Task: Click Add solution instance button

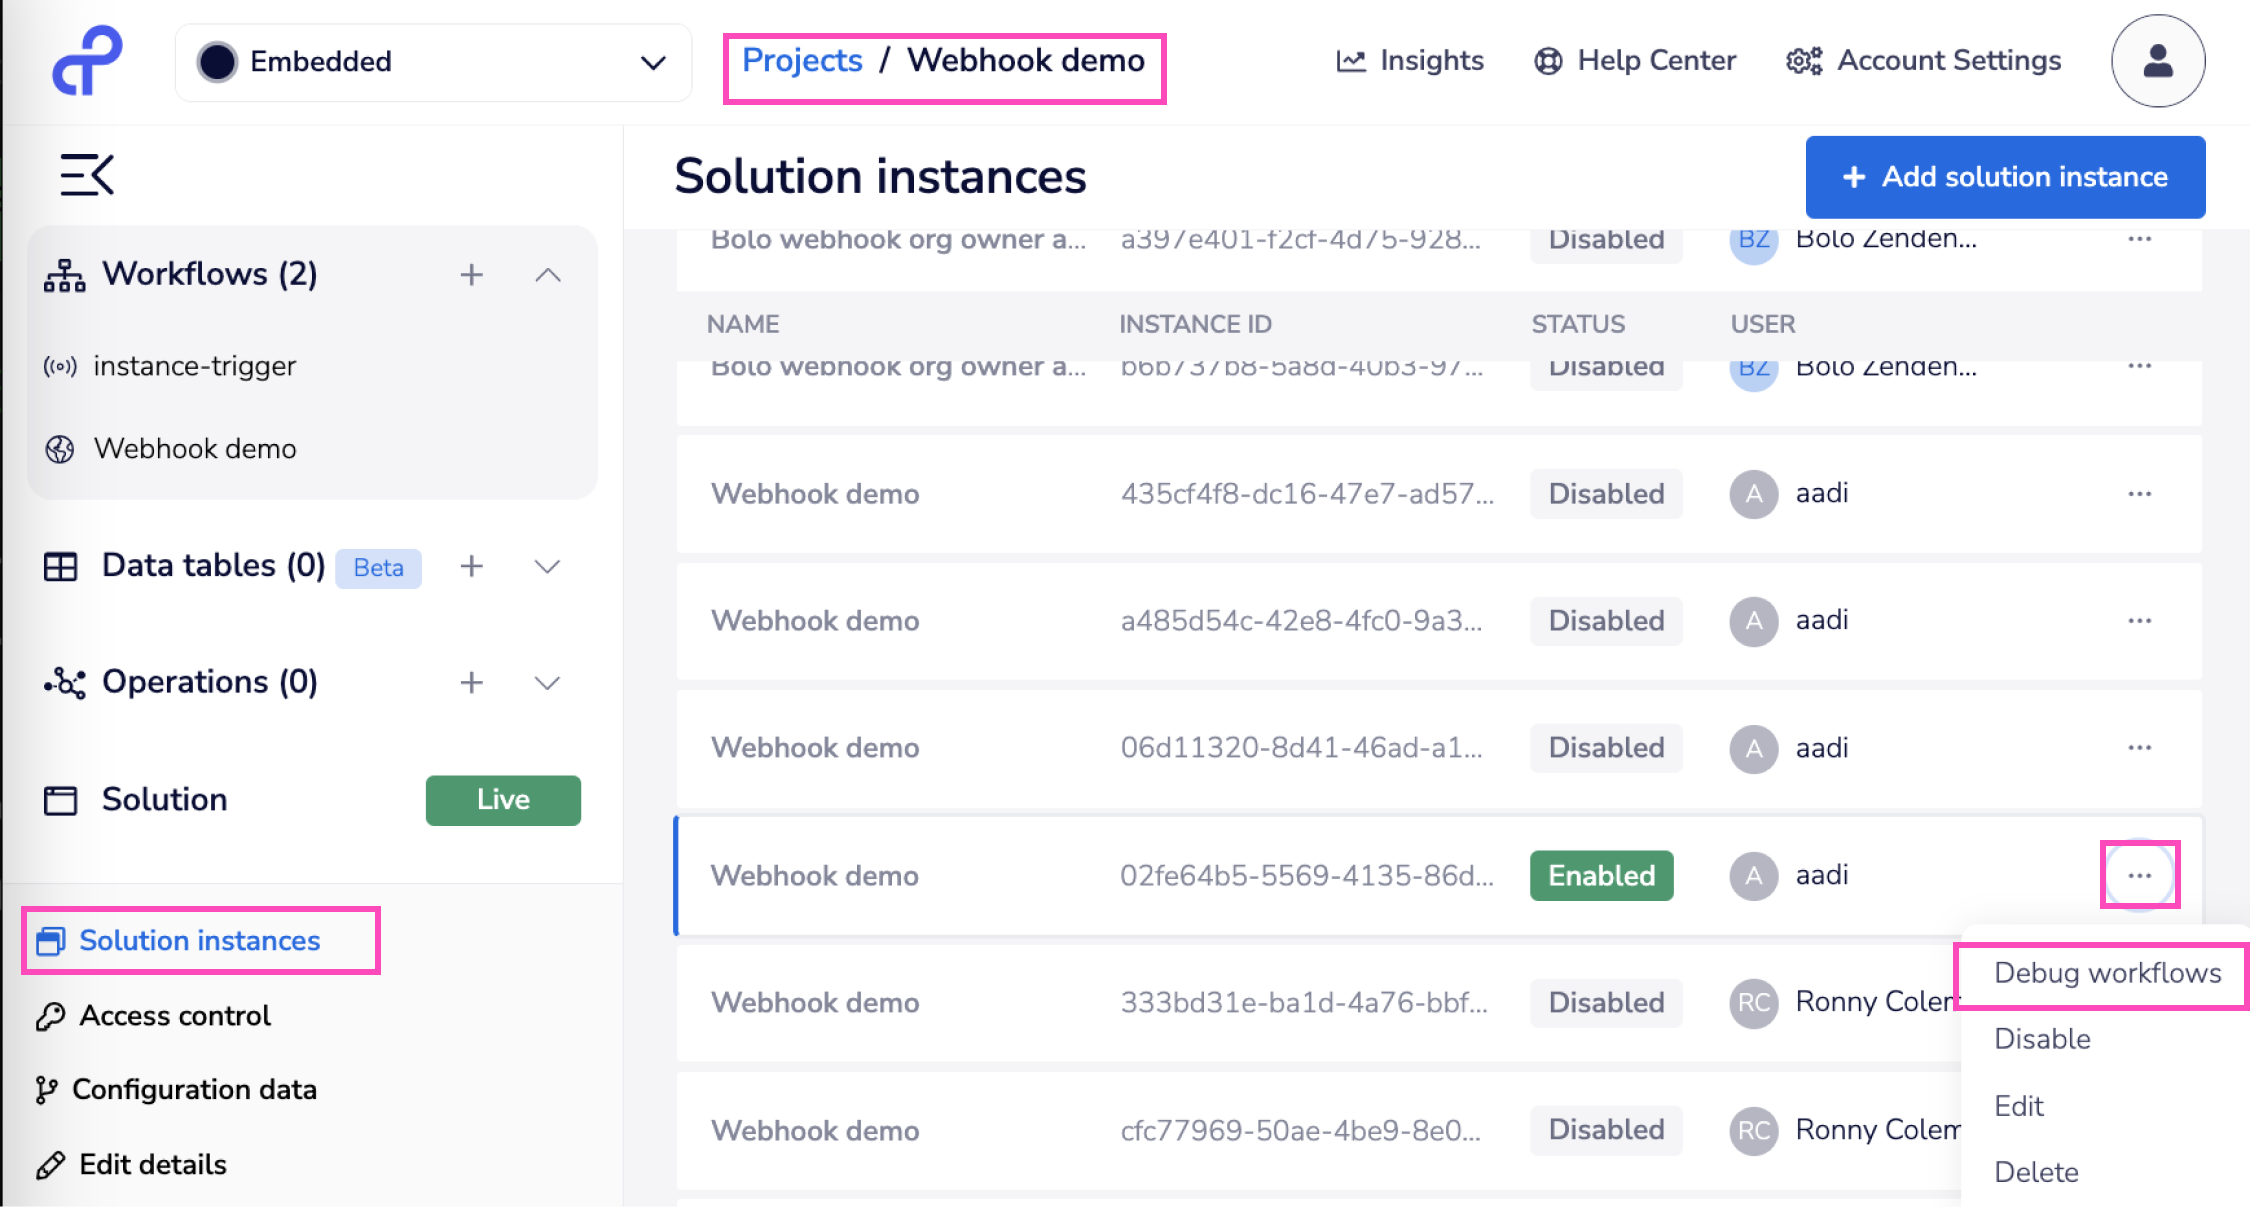Action: (2005, 177)
